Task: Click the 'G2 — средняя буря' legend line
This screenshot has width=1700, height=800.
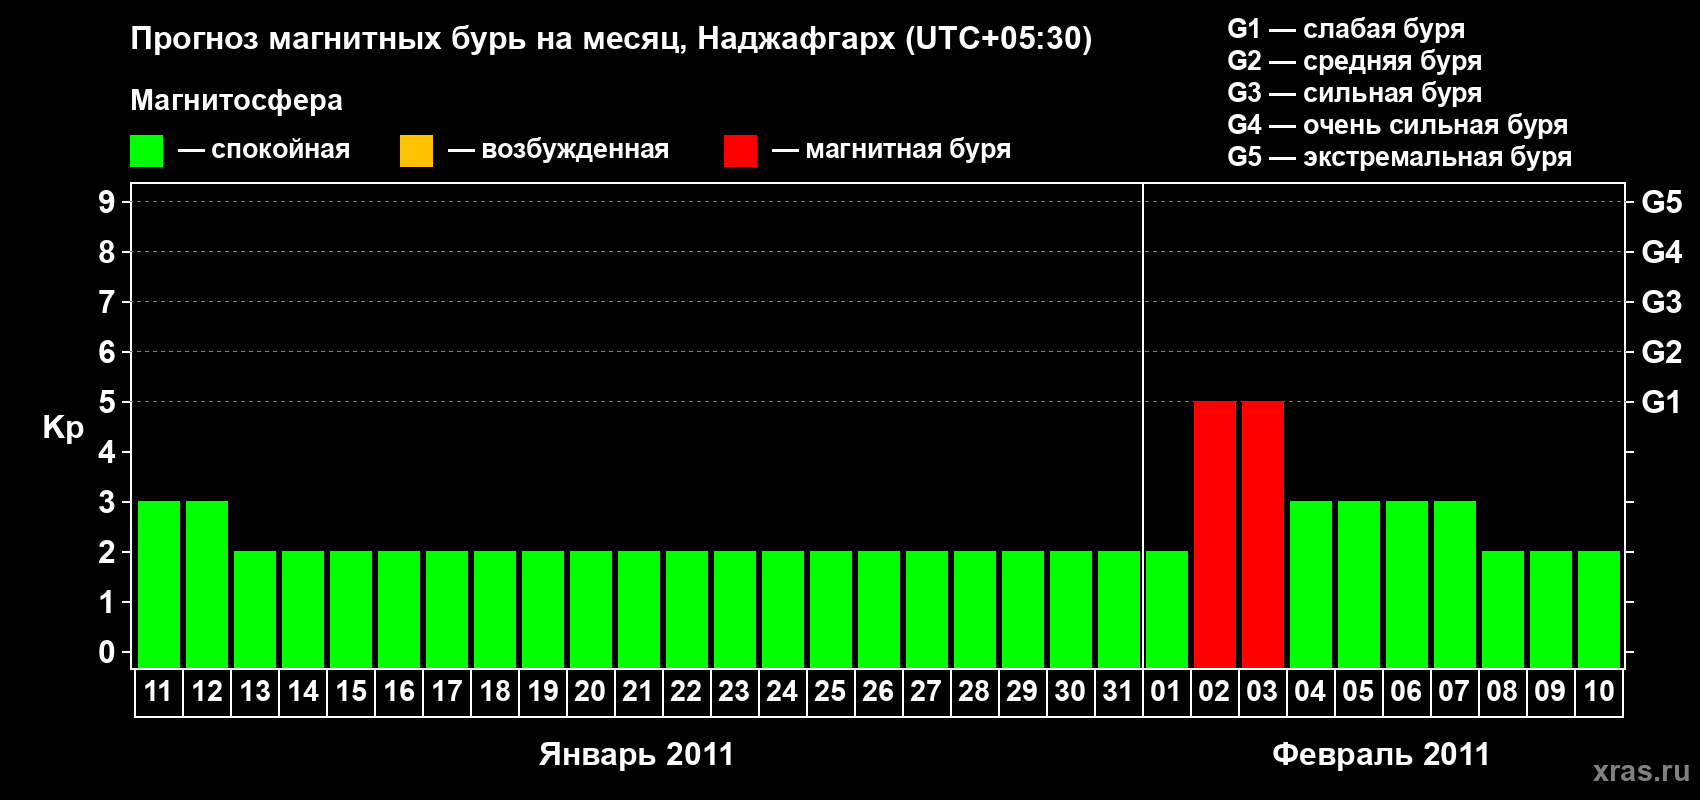Action: 1355,62
